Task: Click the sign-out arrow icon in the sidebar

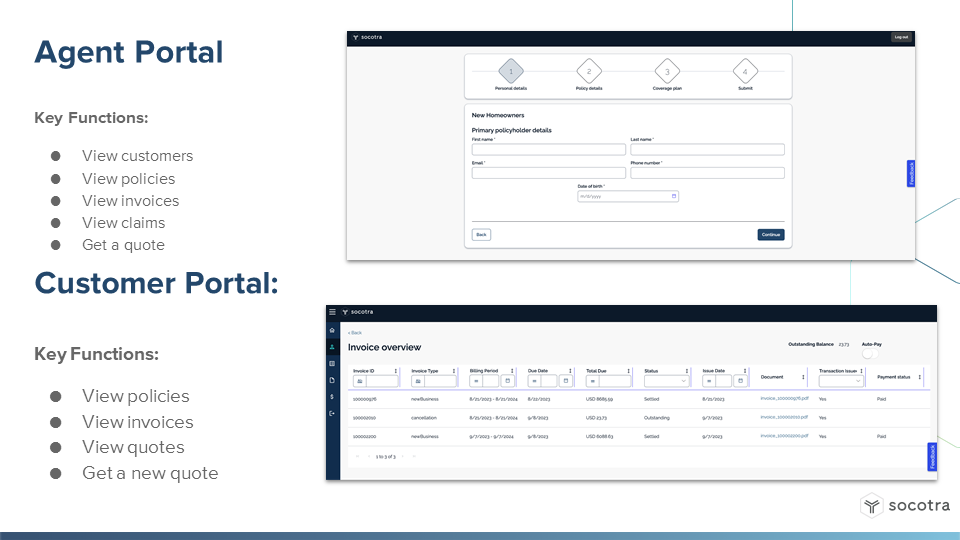Action: pyautogui.click(x=332, y=413)
